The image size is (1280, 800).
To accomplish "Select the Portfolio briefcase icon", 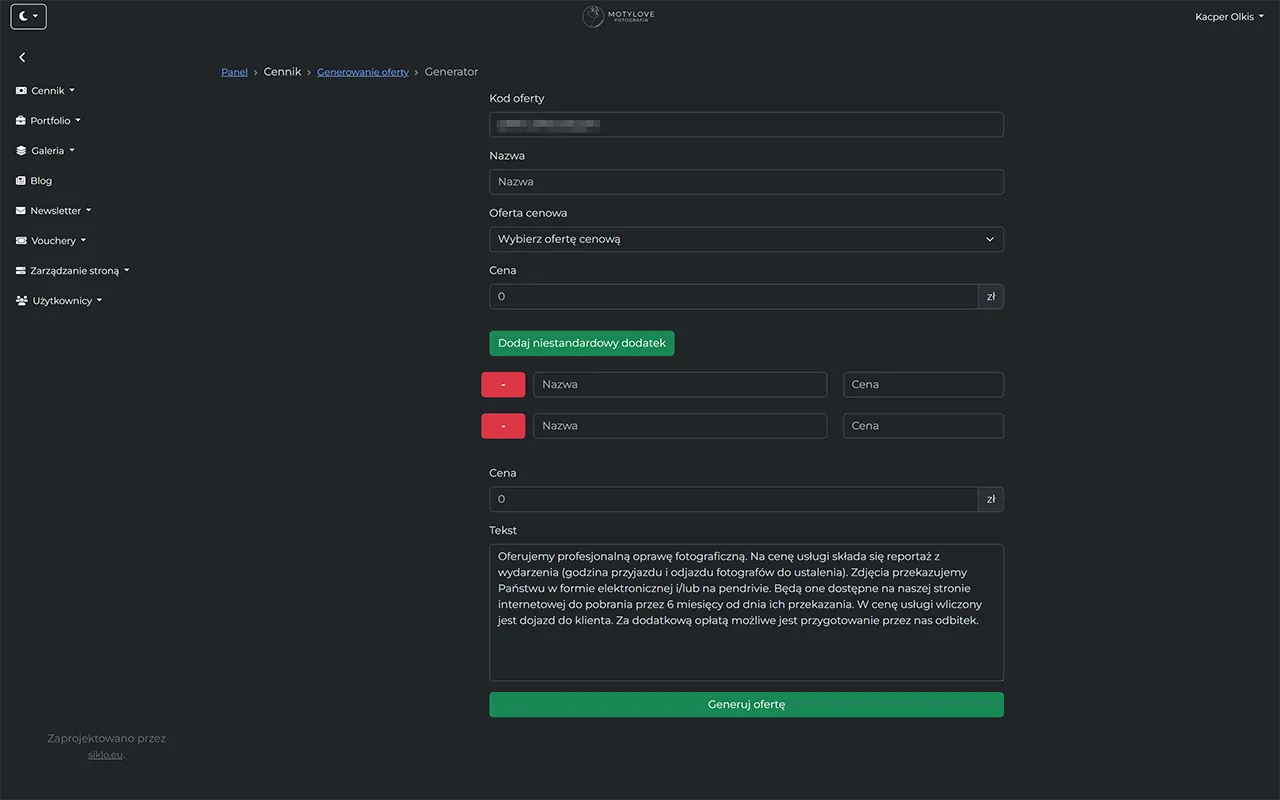I will click(20, 120).
